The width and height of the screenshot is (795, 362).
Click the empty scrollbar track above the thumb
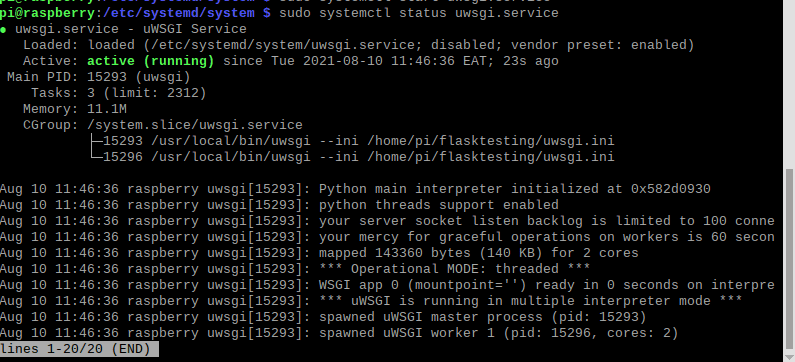[x=789, y=84]
